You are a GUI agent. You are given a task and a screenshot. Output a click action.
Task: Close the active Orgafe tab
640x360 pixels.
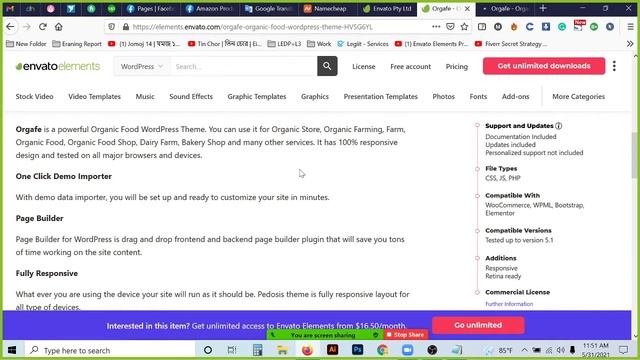coord(467,9)
